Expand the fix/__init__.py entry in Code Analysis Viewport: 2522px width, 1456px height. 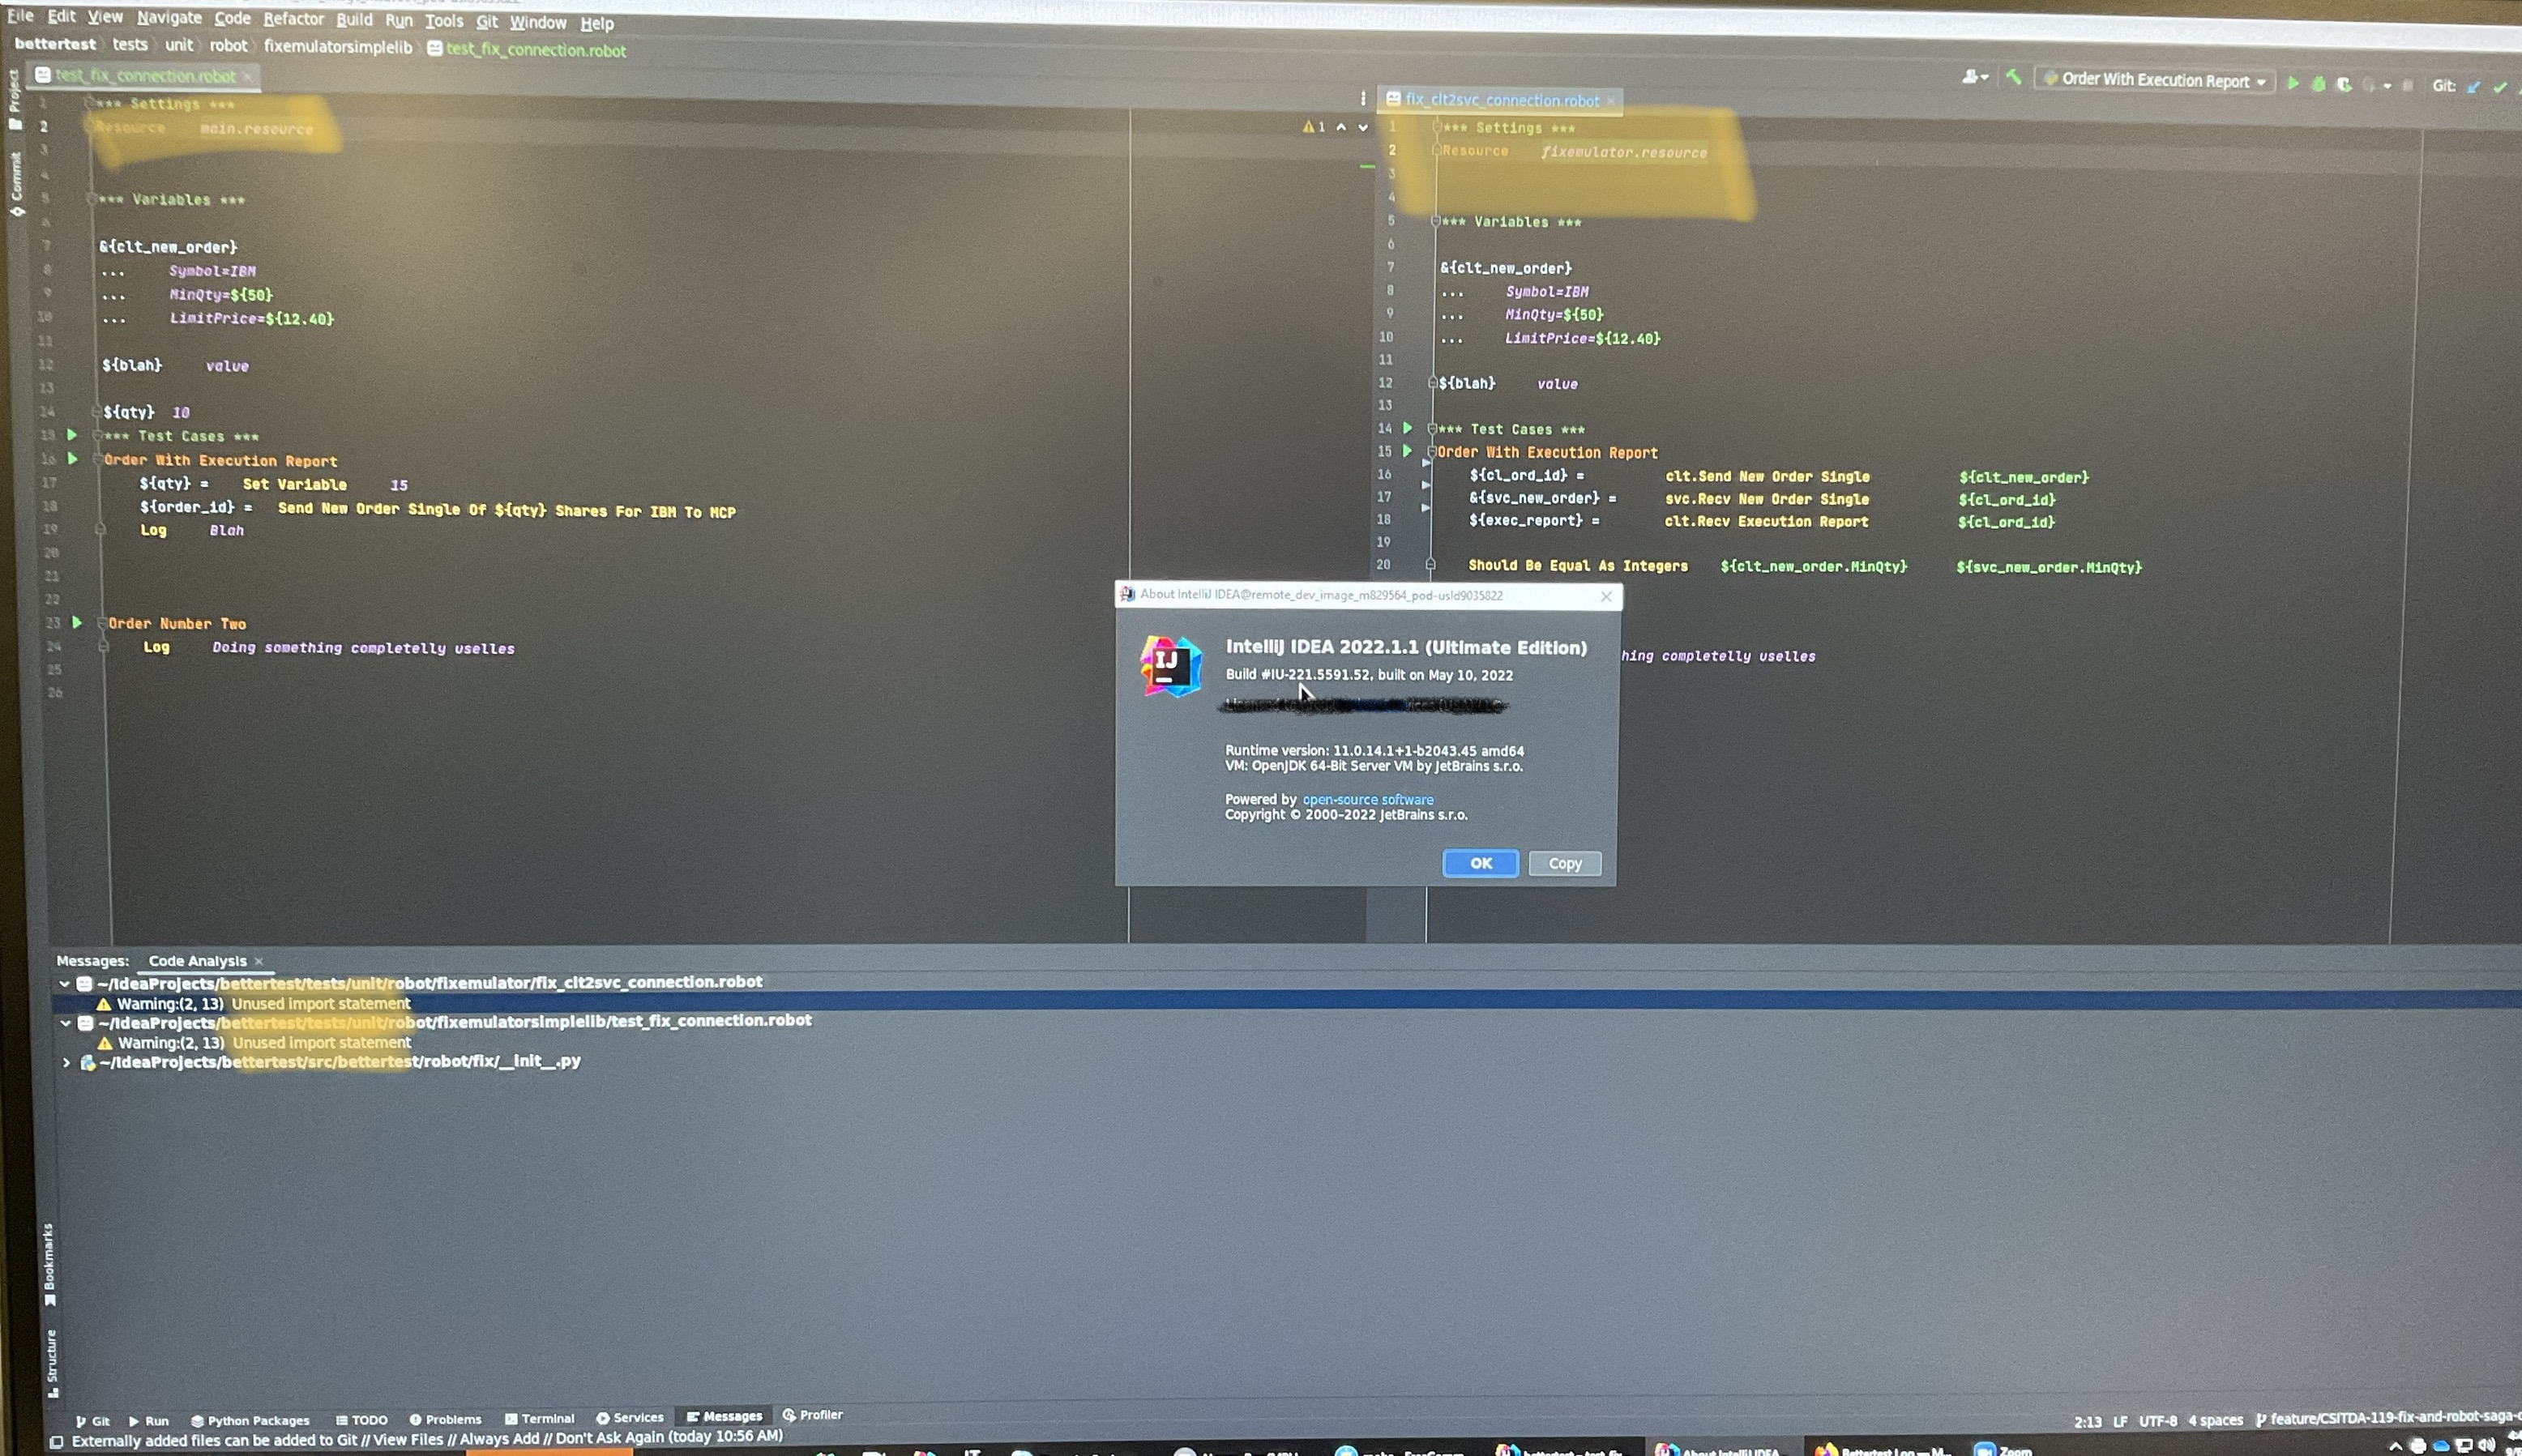(66, 1061)
